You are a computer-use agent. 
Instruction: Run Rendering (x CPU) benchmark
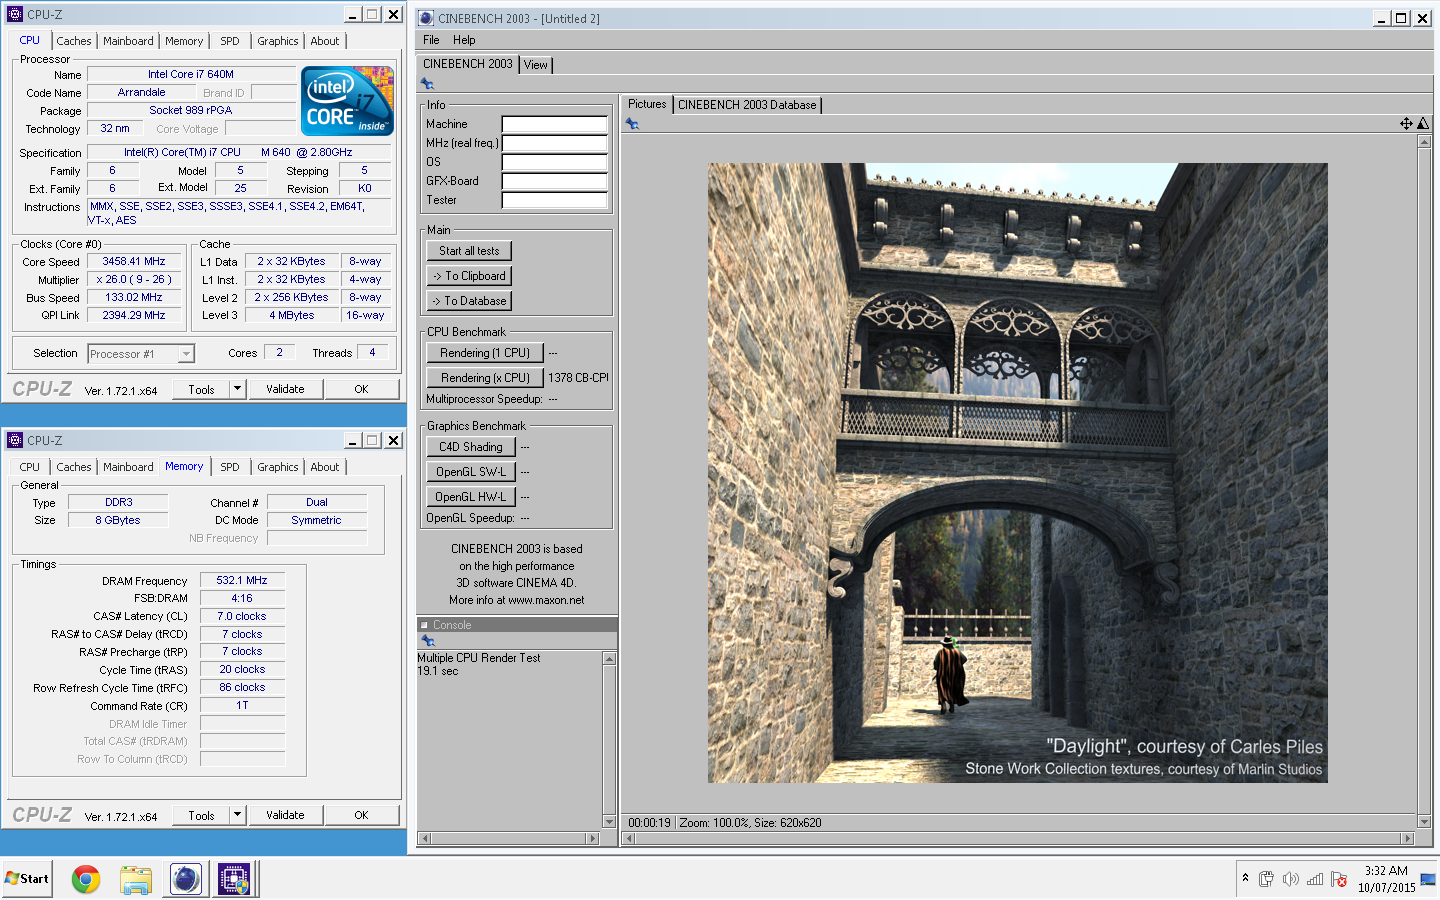click(485, 378)
